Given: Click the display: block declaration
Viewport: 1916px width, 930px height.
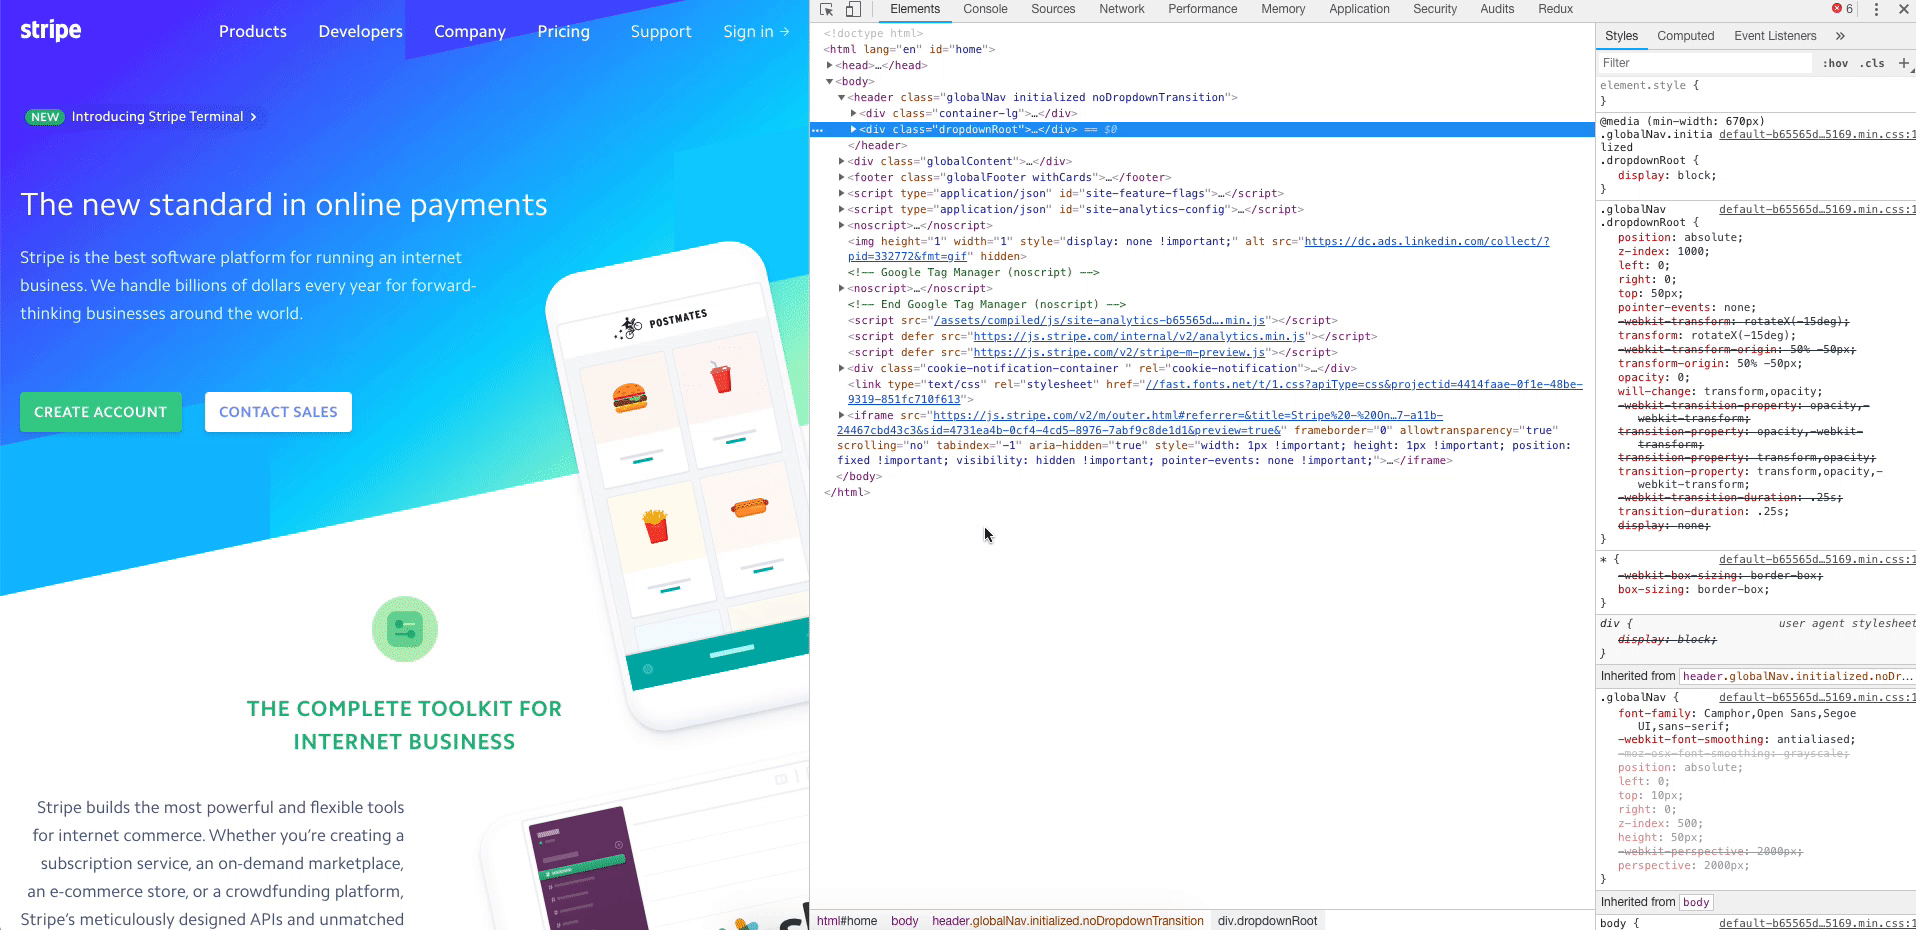Looking at the screenshot, I should tap(1667, 176).
